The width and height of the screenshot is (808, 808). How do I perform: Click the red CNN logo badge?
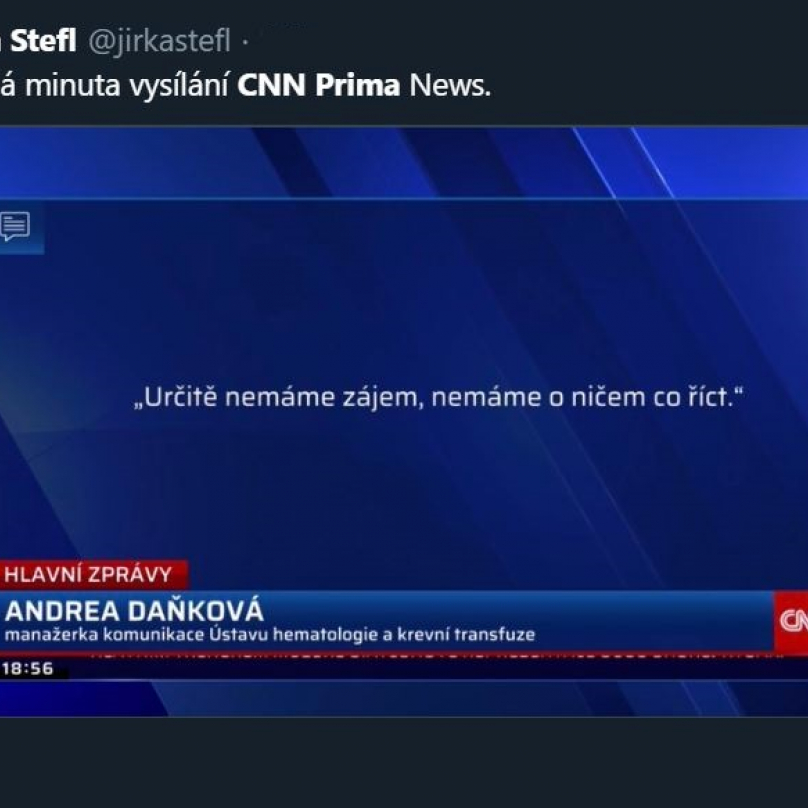[x=791, y=622]
